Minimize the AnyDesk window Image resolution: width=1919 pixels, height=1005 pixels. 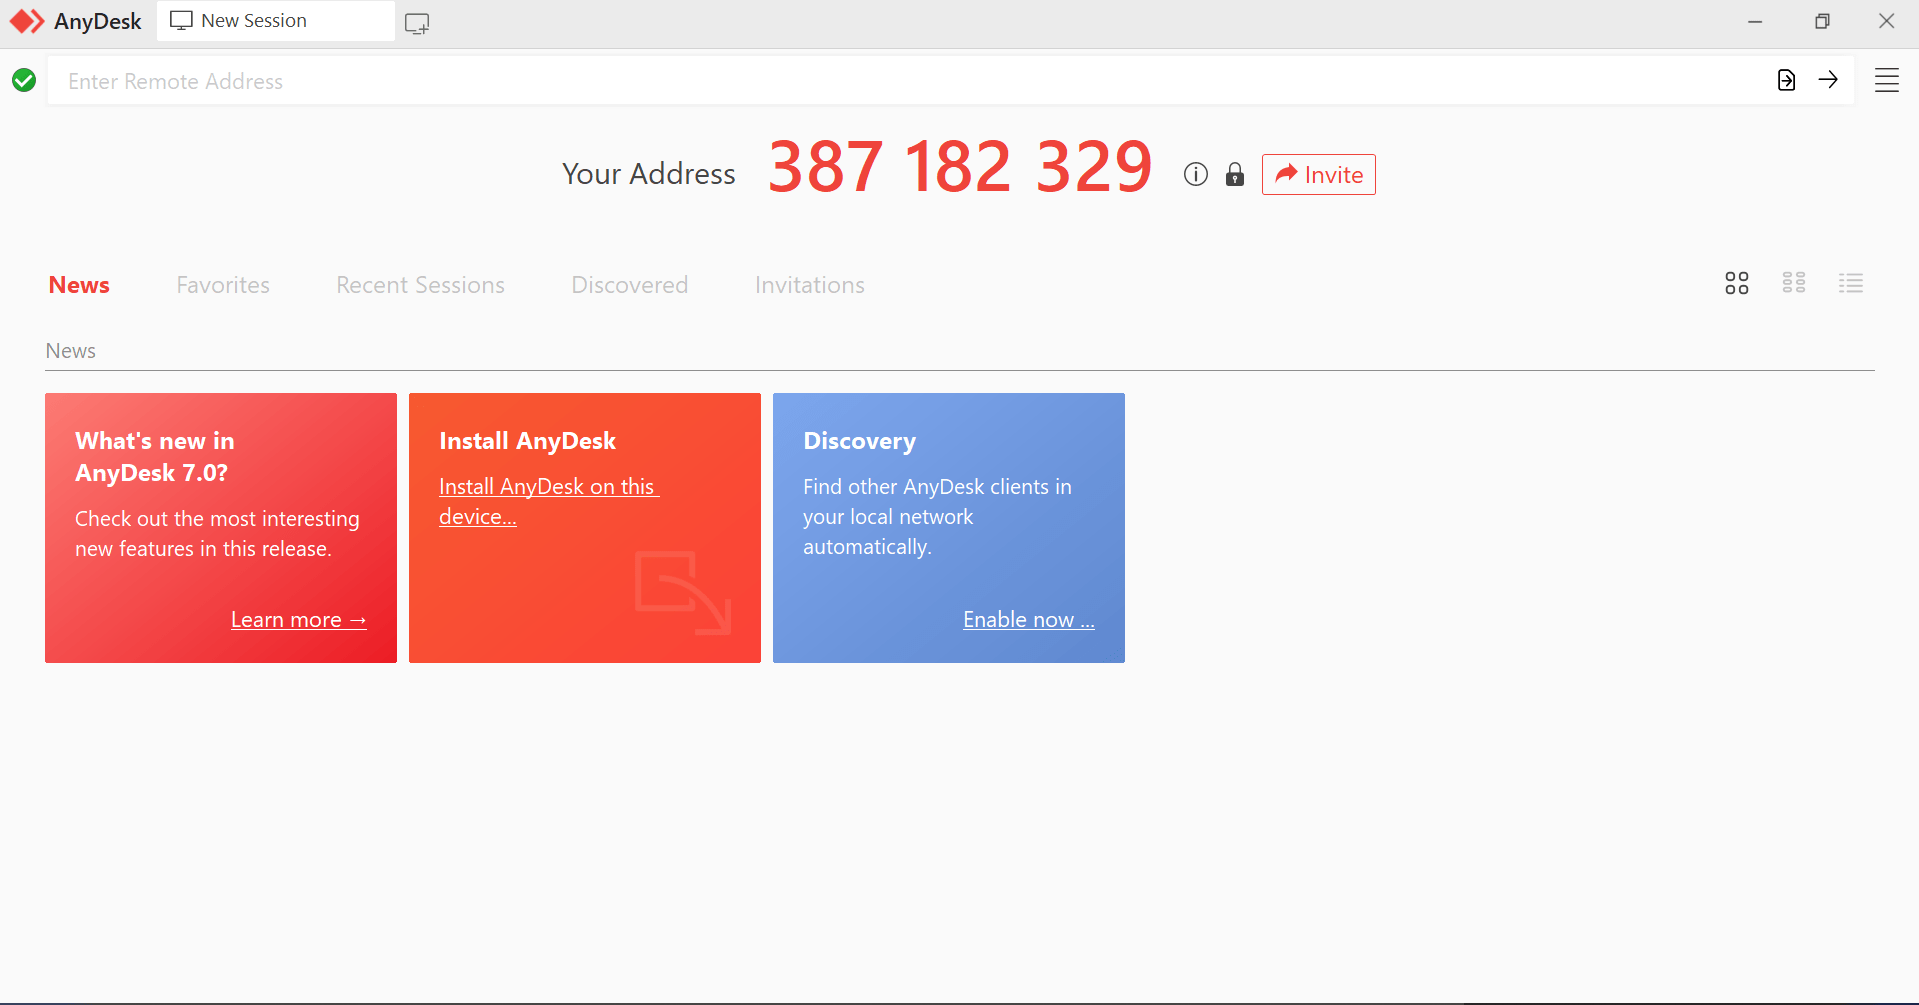(x=1755, y=21)
